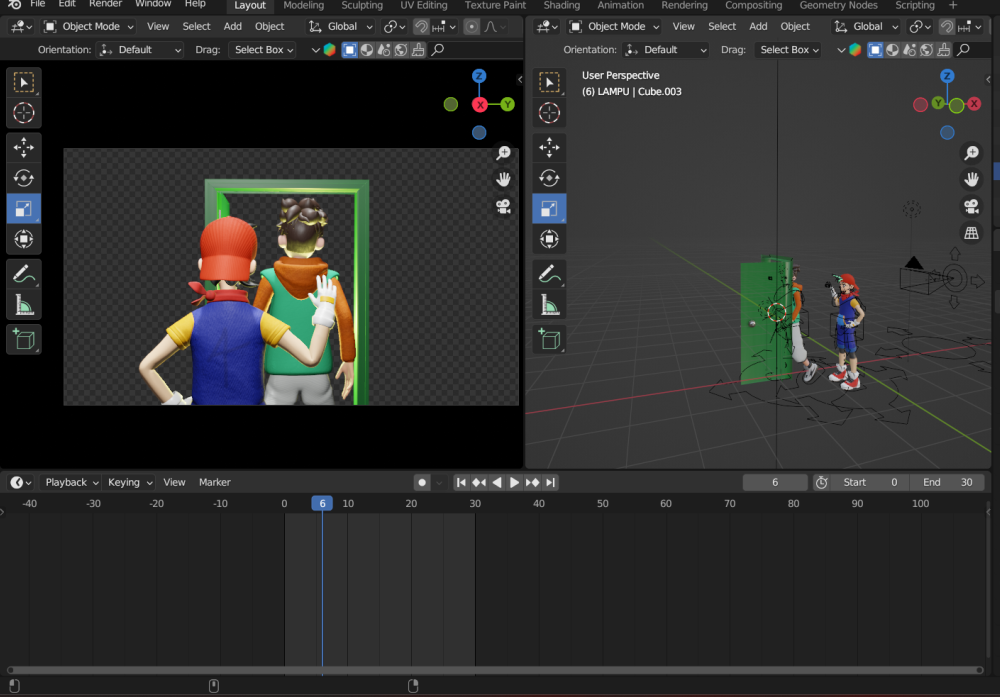
Task: Switch to the Geometry Nodes workspace tab
Action: tap(838, 5)
